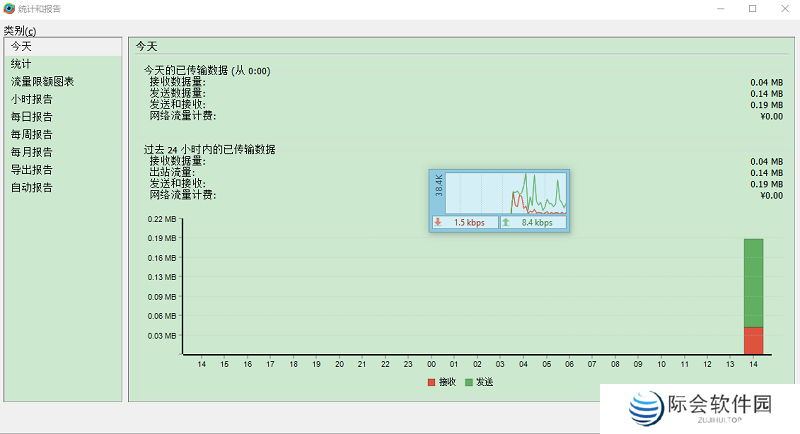Click the green sent segment of bar
Image resolution: width=800 pixels, height=434 pixels.
tap(754, 283)
